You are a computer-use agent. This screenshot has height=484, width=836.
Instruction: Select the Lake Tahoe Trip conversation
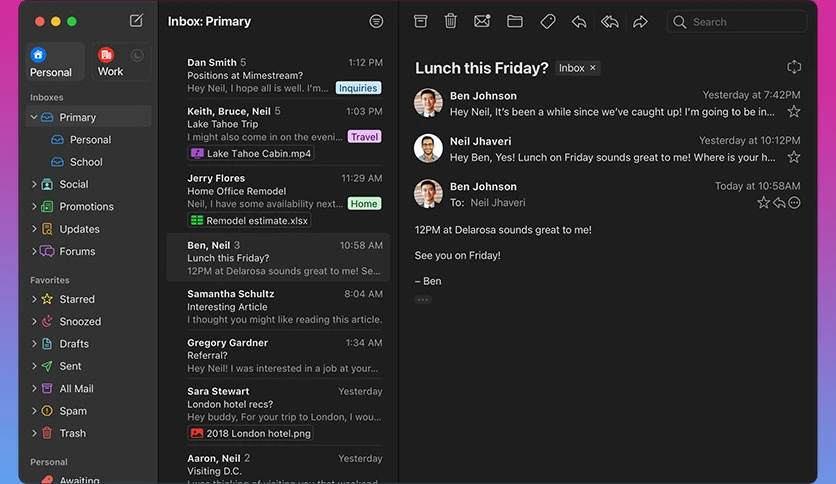pyautogui.click(x=278, y=132)
